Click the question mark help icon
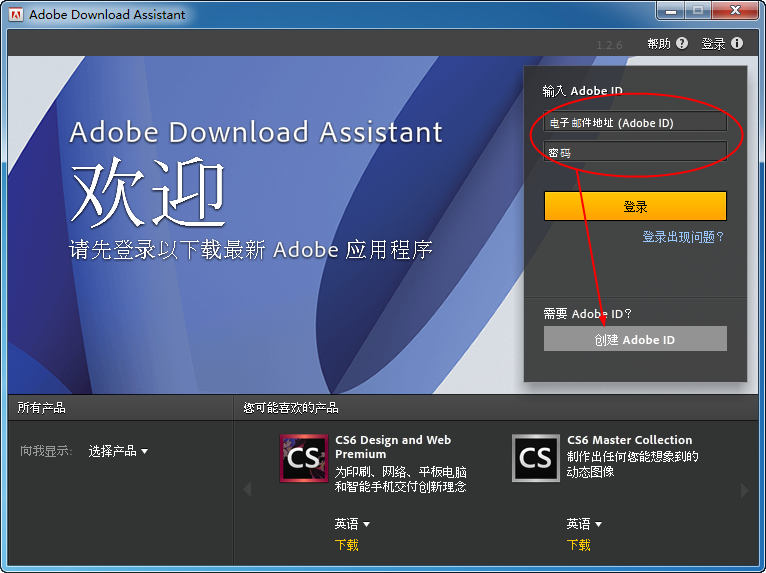Viewport: 766px width, 573px height. (682, 43)
